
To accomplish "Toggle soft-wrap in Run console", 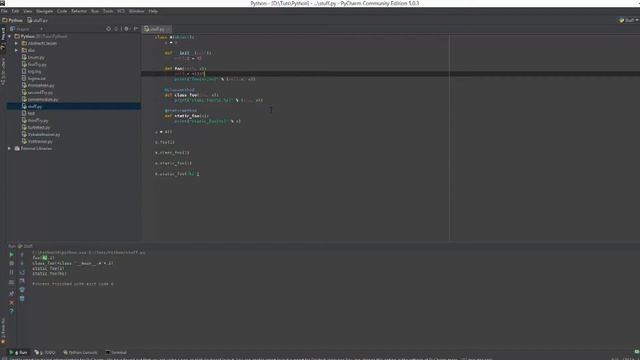I will tap(22, 272).
